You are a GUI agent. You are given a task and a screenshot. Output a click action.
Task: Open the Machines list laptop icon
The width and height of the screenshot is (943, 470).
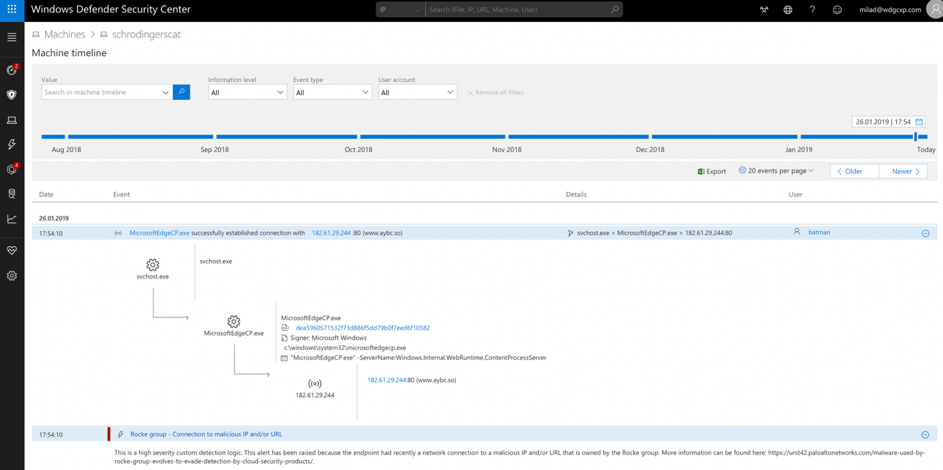[x=11, y=120]
